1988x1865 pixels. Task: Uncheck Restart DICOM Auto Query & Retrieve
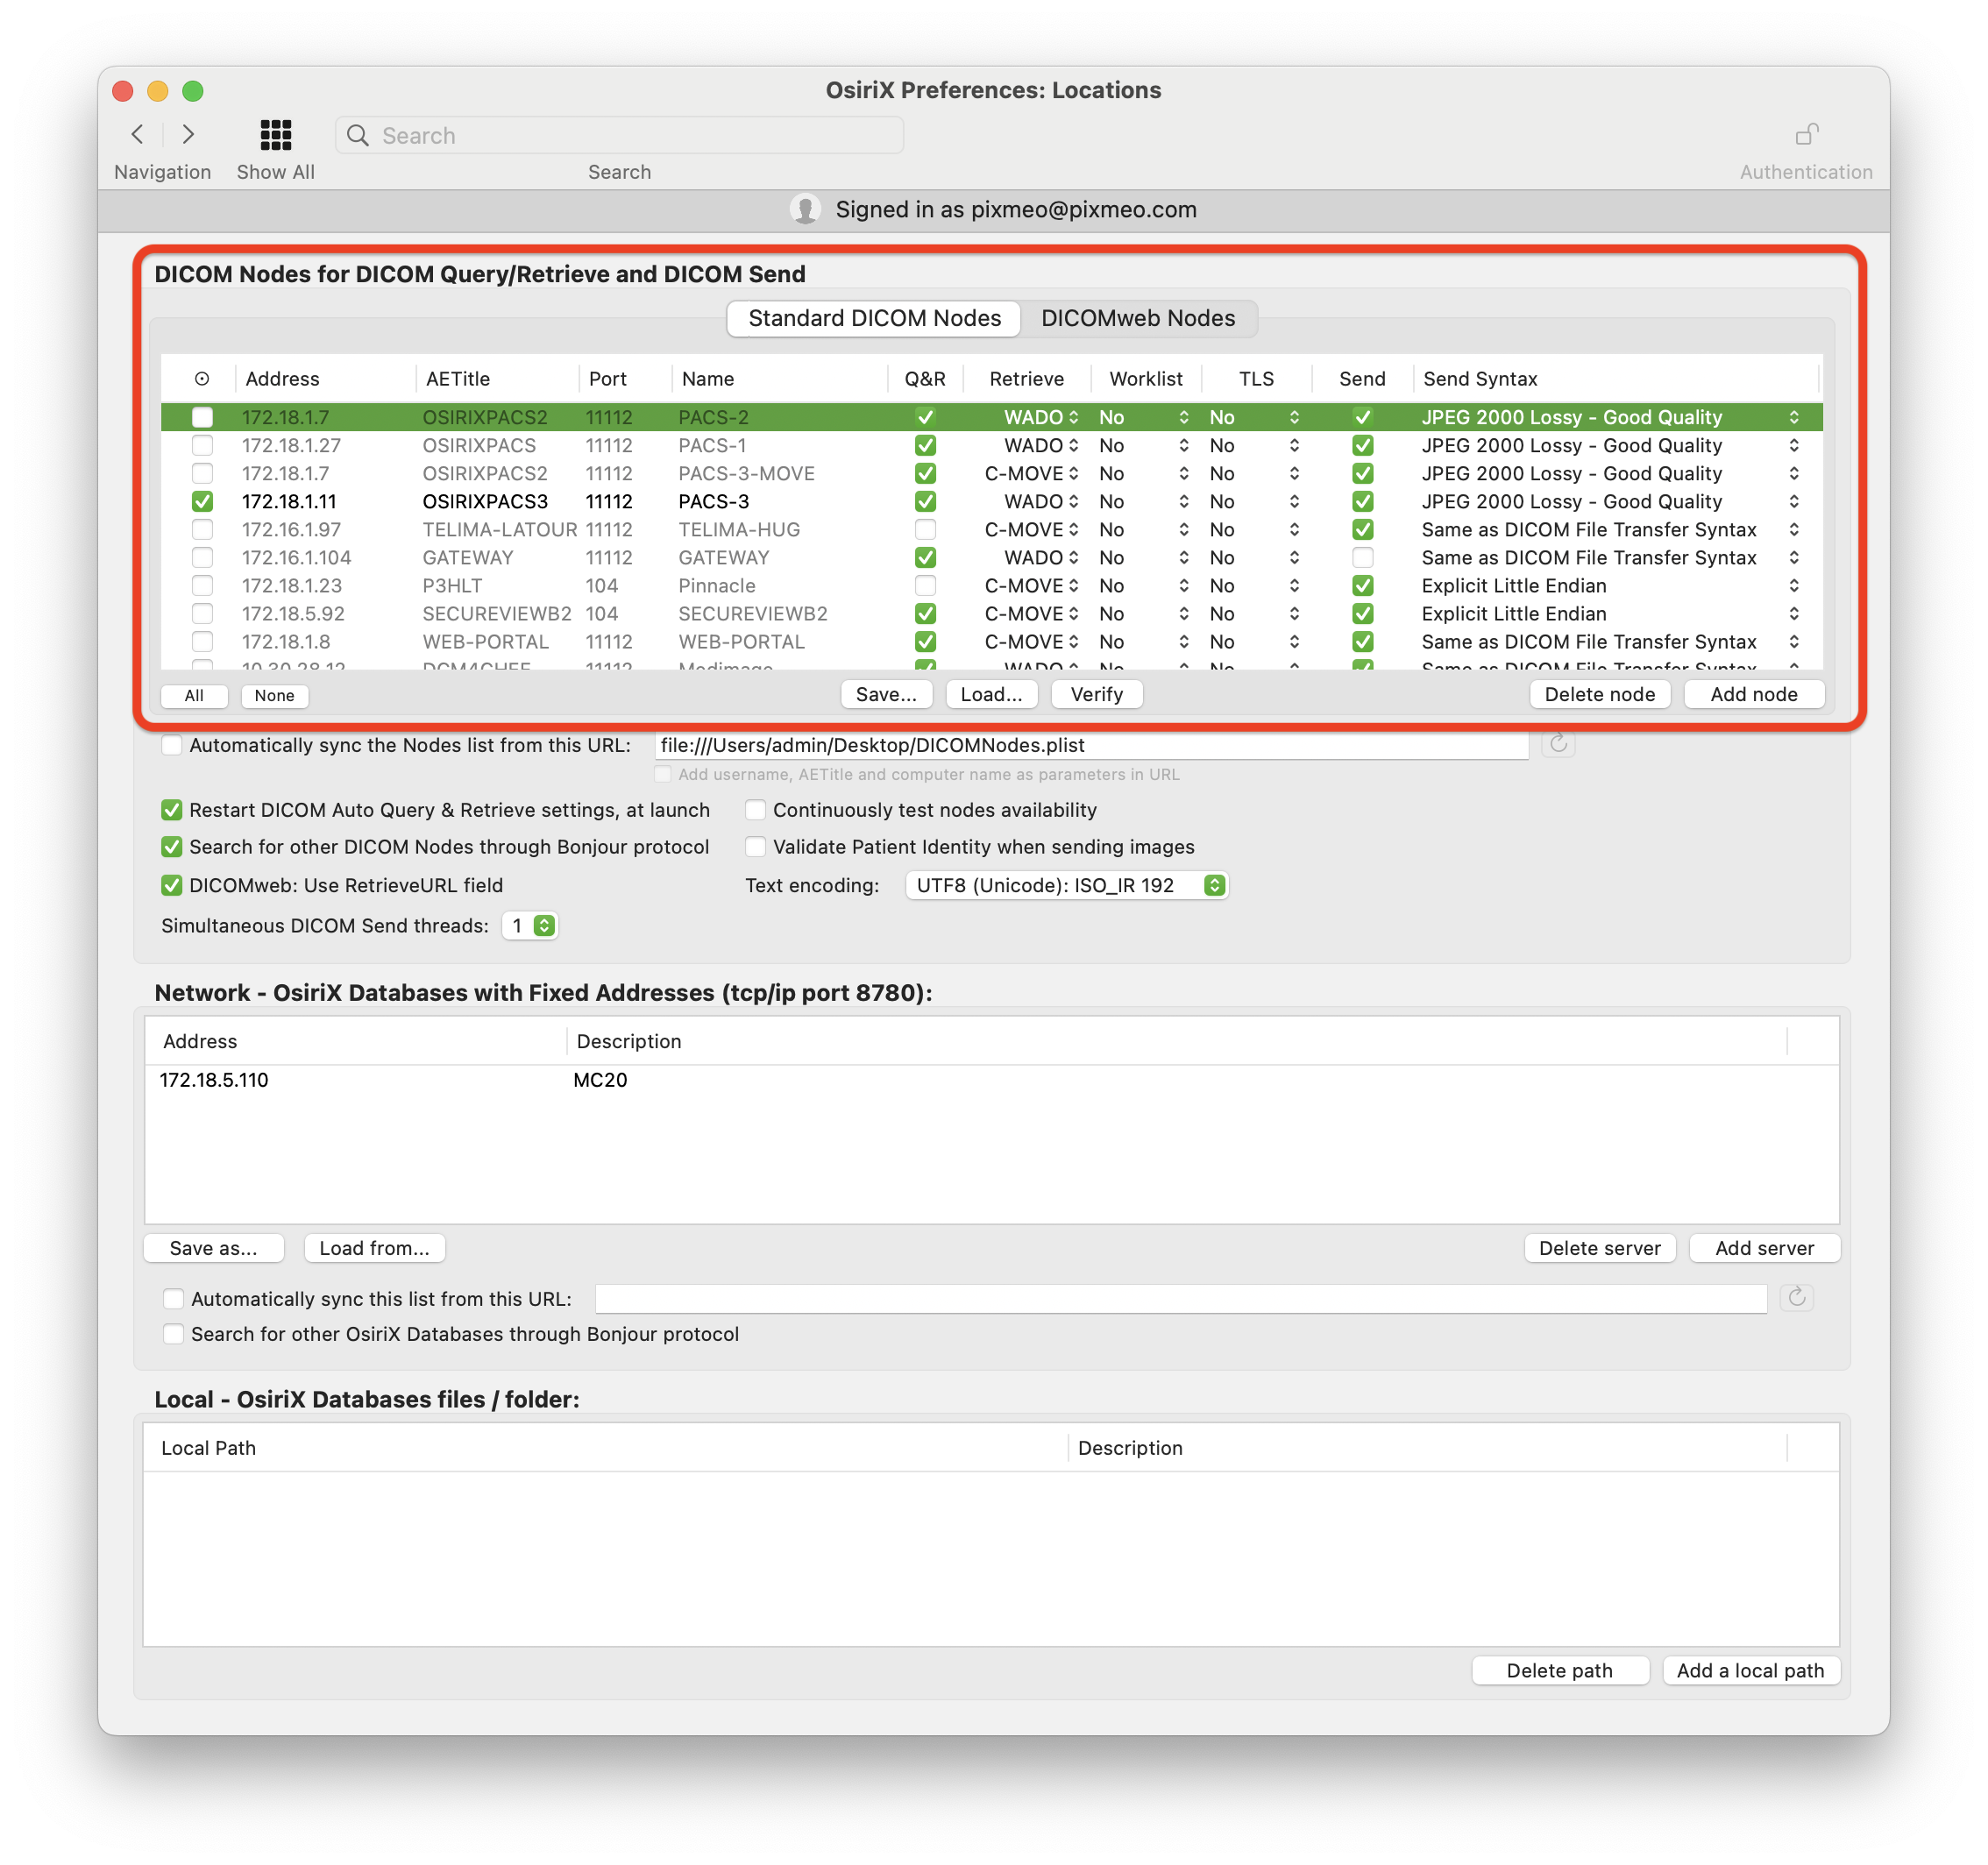pos(172,810)
